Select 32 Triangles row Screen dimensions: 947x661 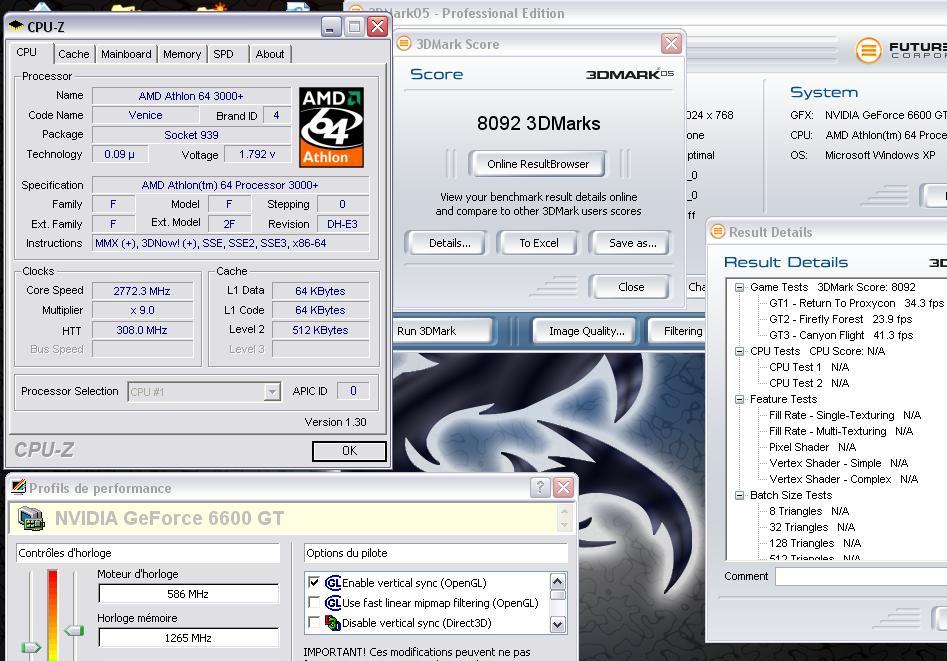(812, 527)
